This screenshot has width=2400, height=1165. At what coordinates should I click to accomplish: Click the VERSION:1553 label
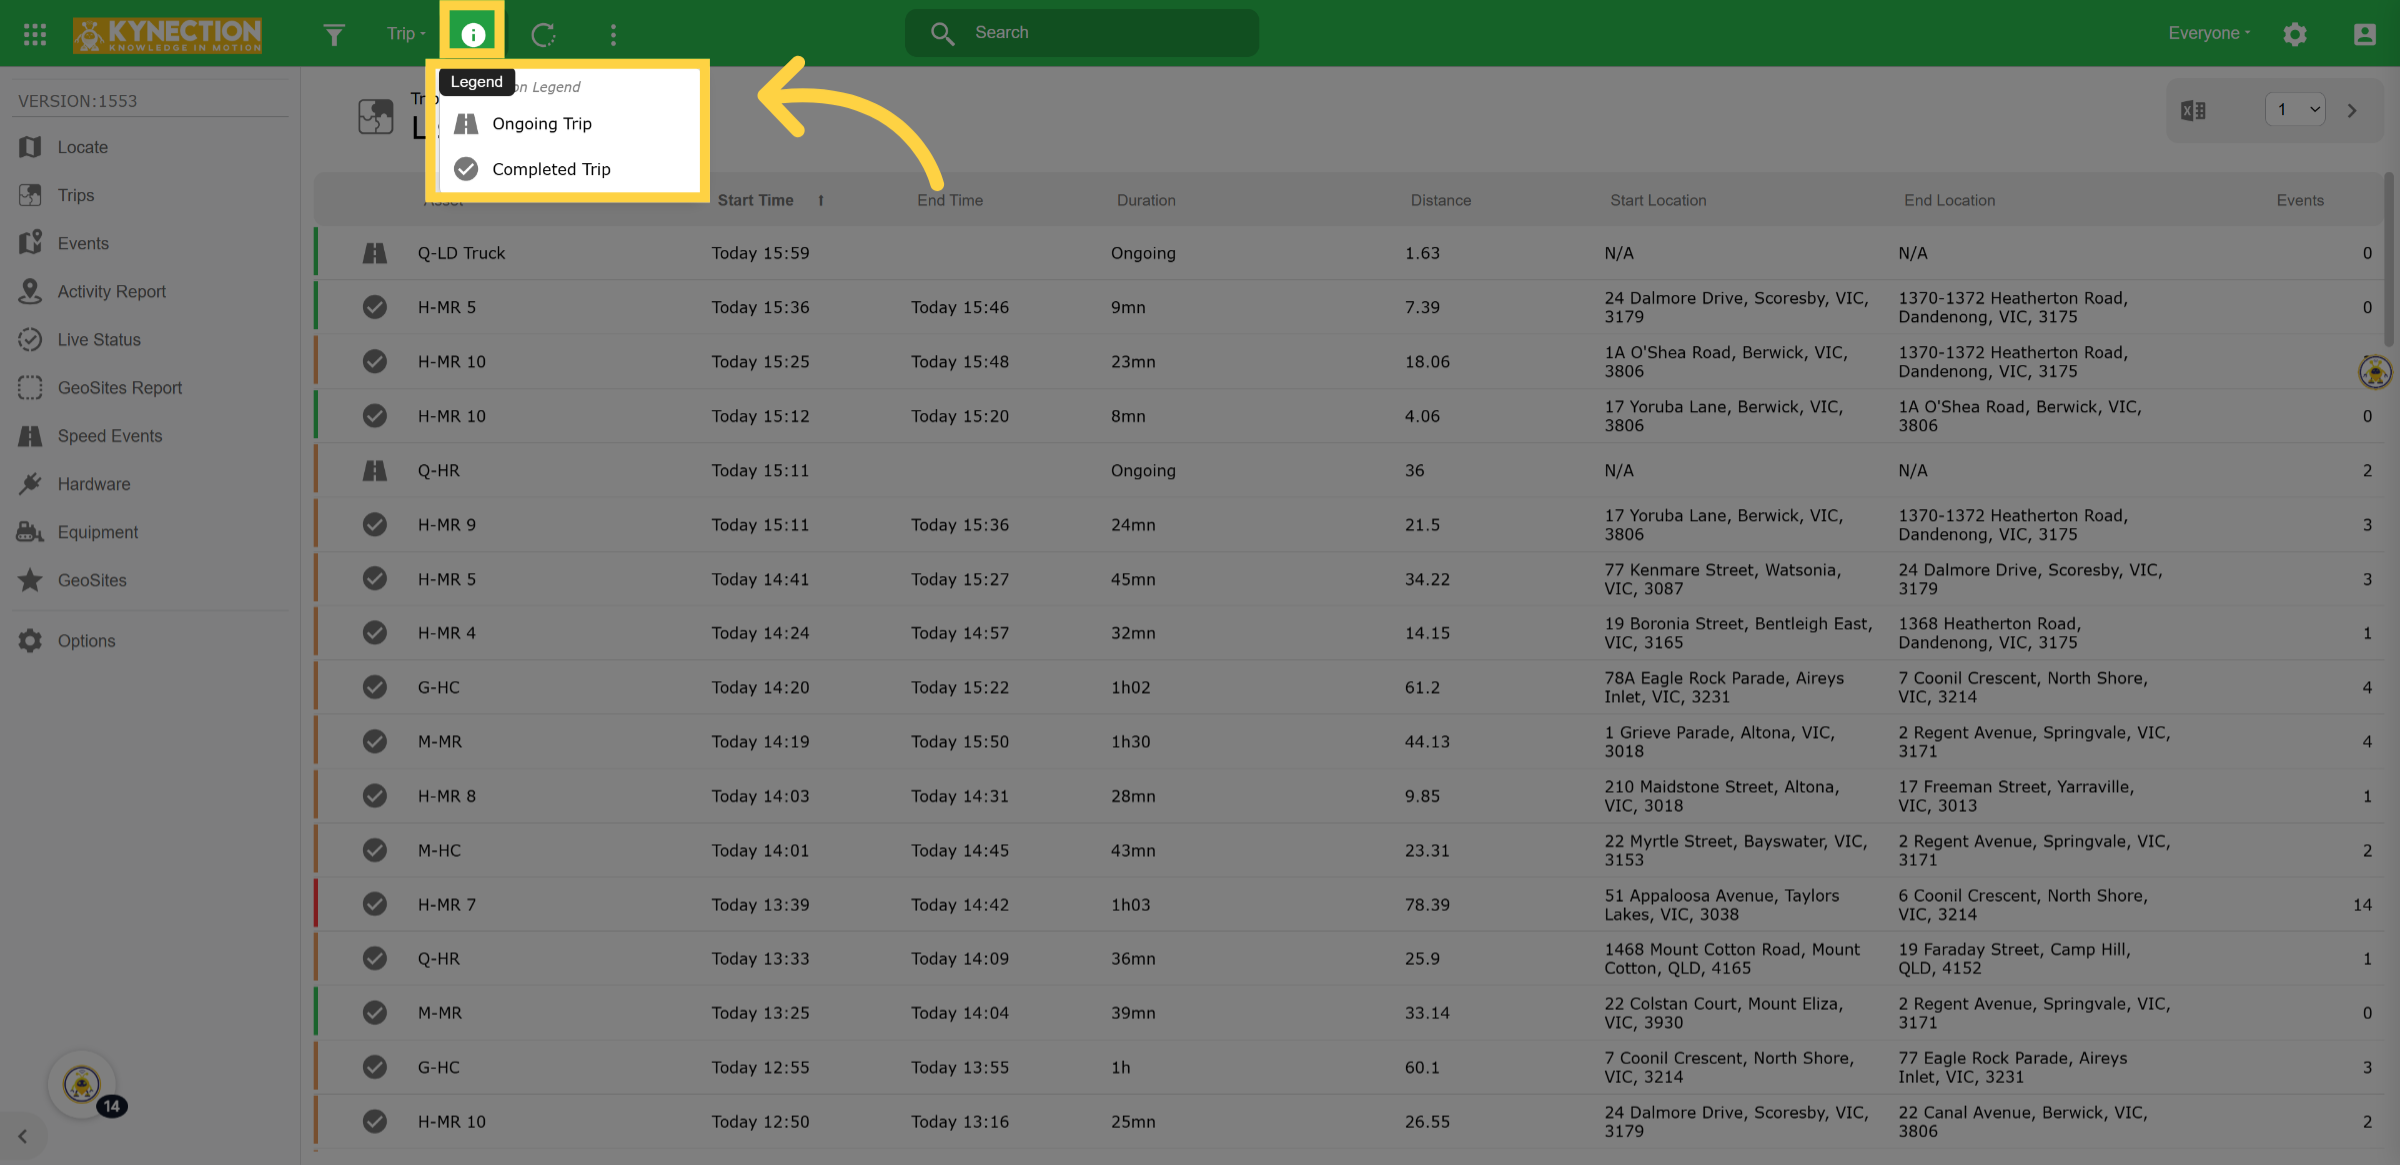point(77,101)
